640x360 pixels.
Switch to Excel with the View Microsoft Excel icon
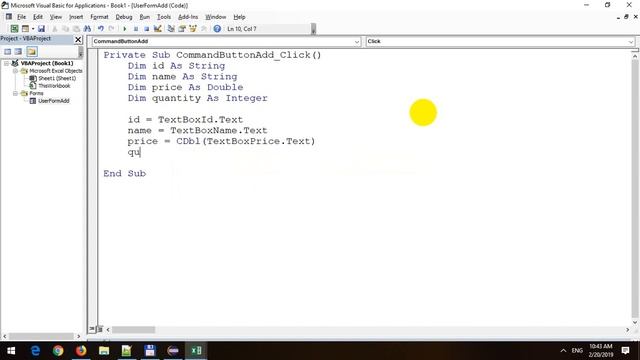14,29
